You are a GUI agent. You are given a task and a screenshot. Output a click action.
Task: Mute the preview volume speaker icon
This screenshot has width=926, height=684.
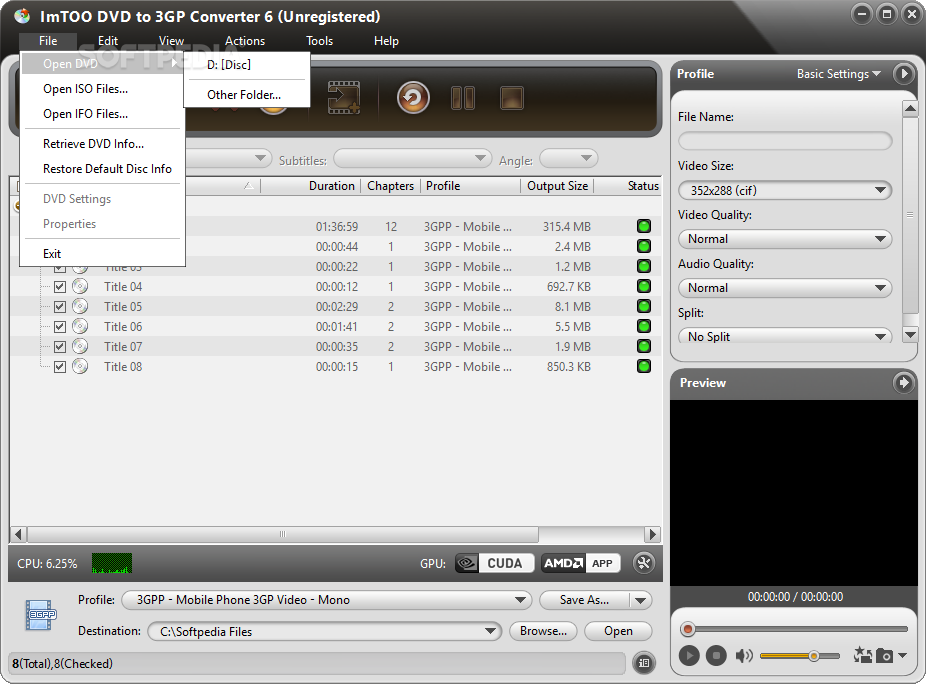744,655
